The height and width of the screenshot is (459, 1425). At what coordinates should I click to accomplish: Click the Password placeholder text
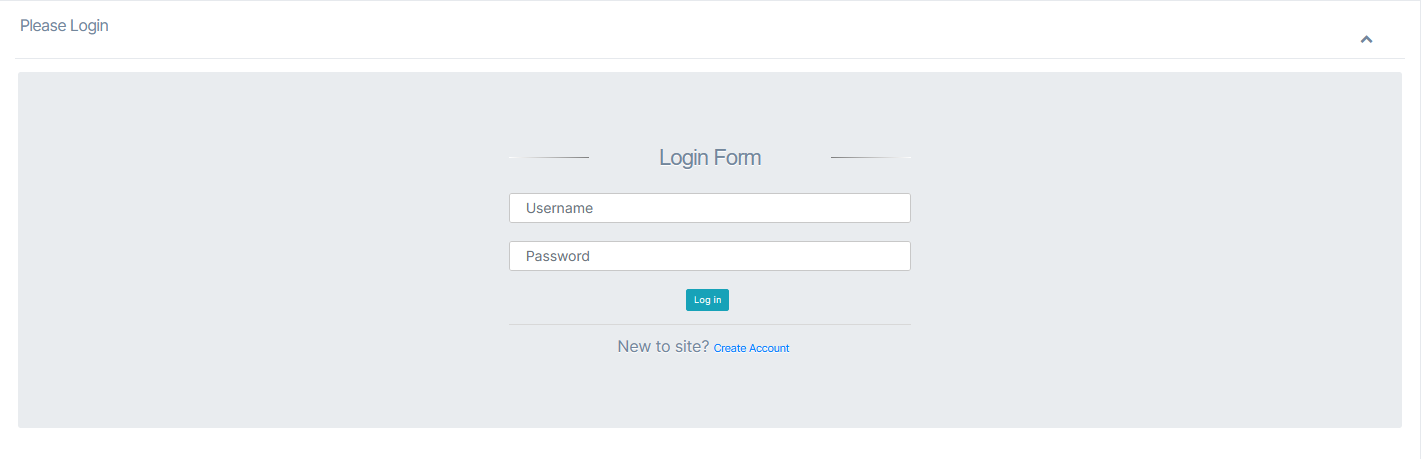pos(558,256)
